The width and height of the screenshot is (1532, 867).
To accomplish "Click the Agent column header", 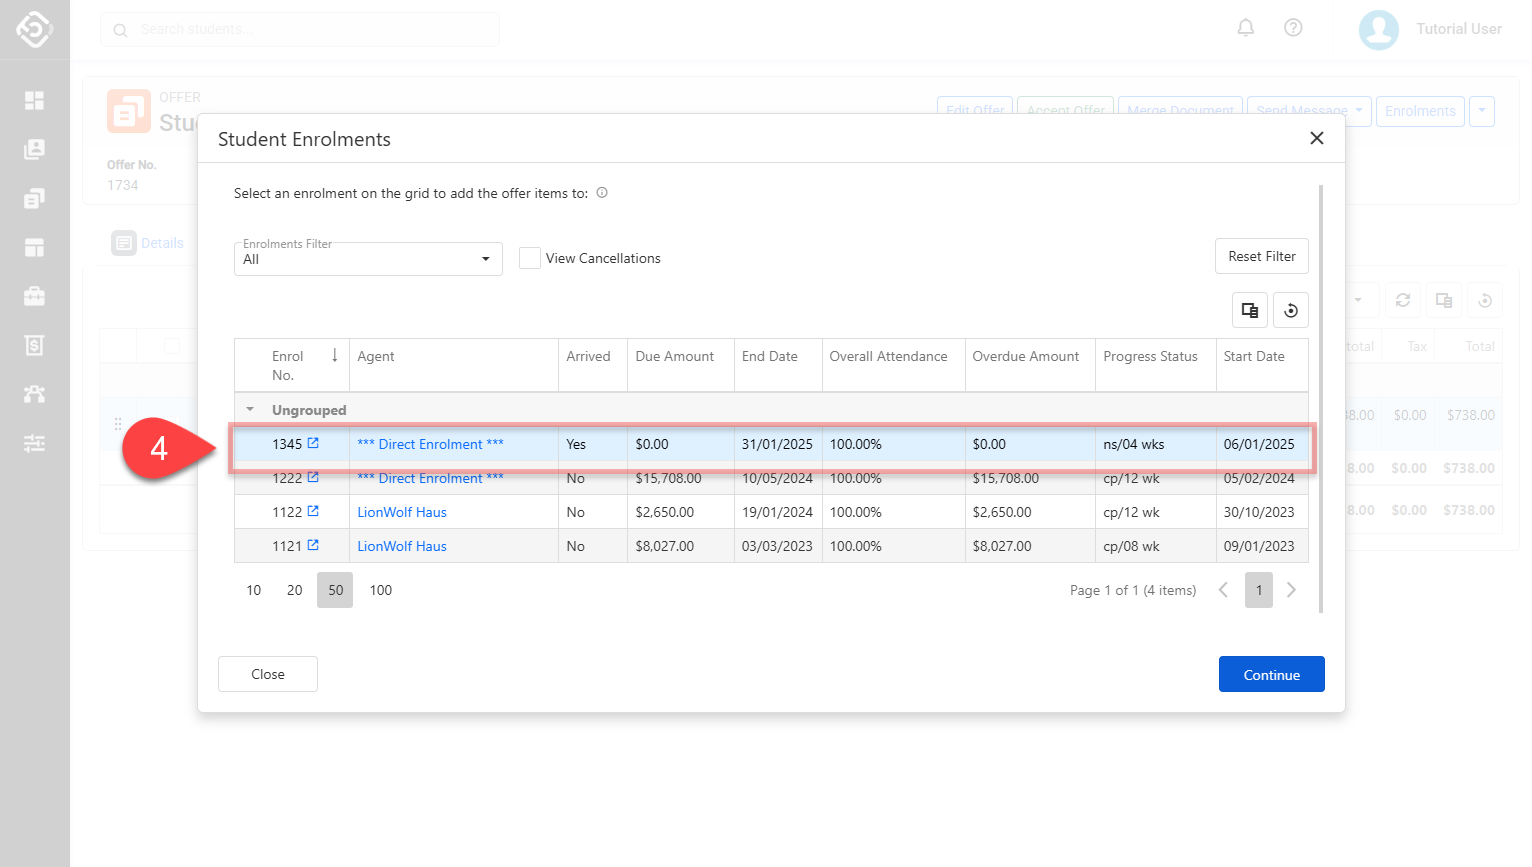I will click(x=376, y=356).
